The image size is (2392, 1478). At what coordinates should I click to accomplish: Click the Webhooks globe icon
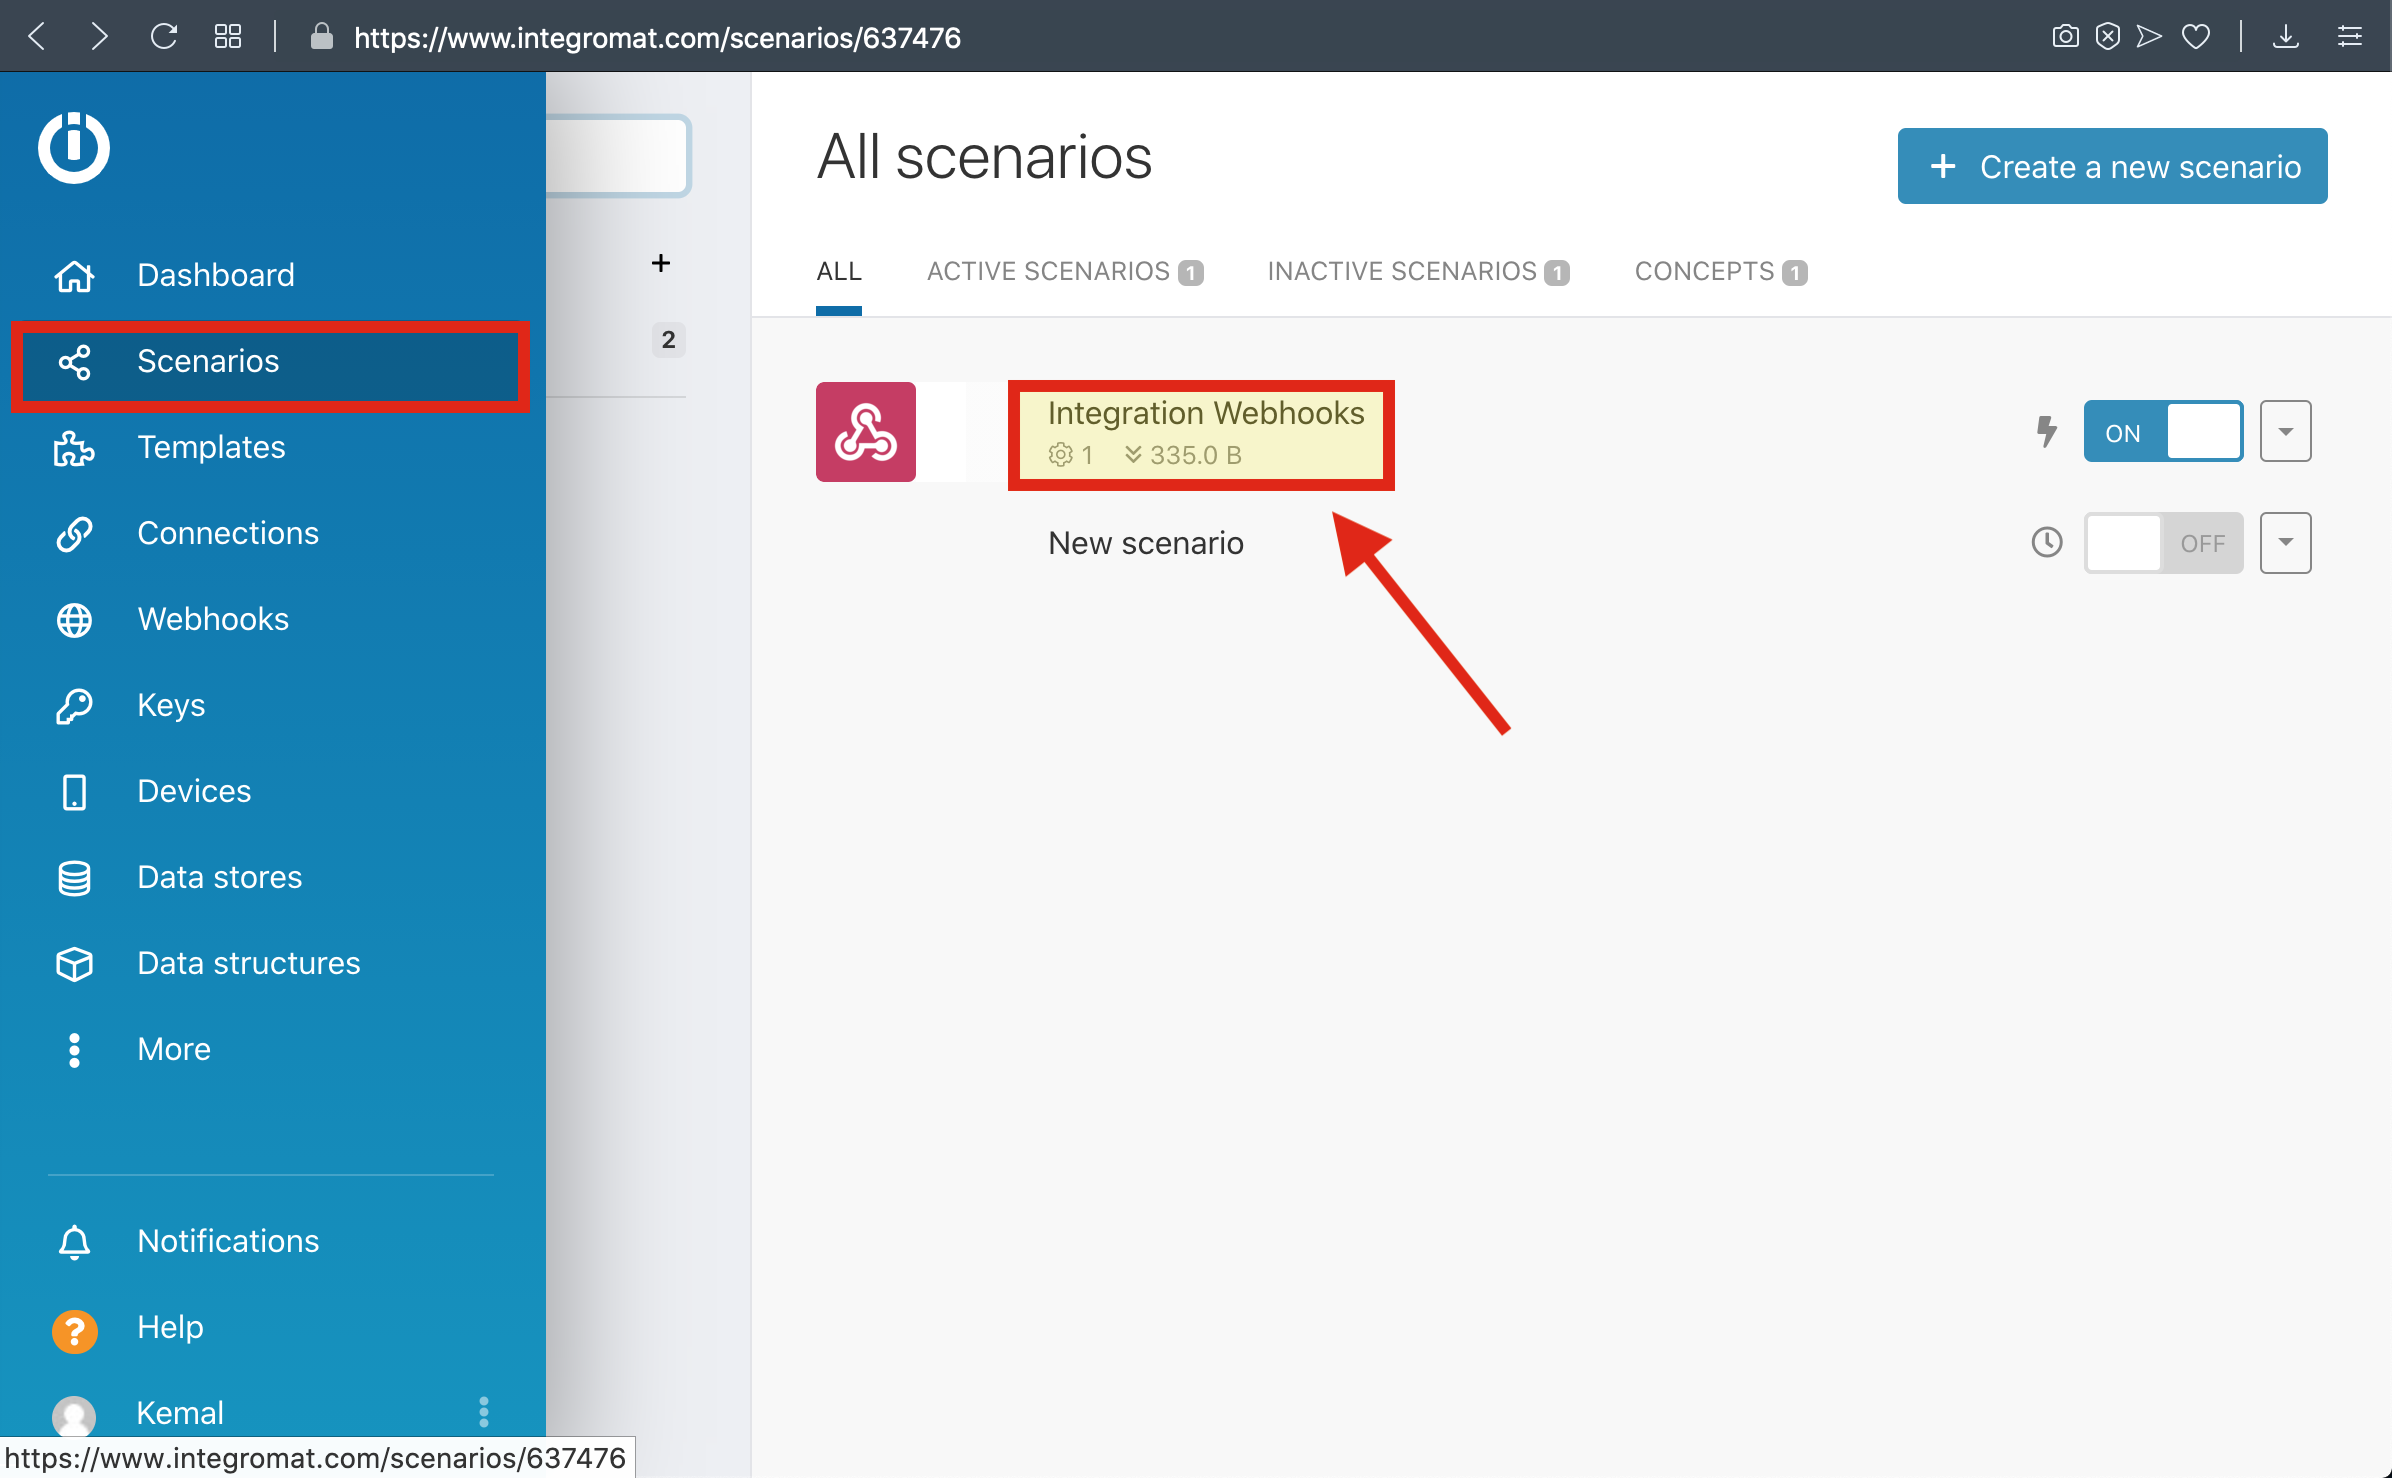(x=74, y=620)
